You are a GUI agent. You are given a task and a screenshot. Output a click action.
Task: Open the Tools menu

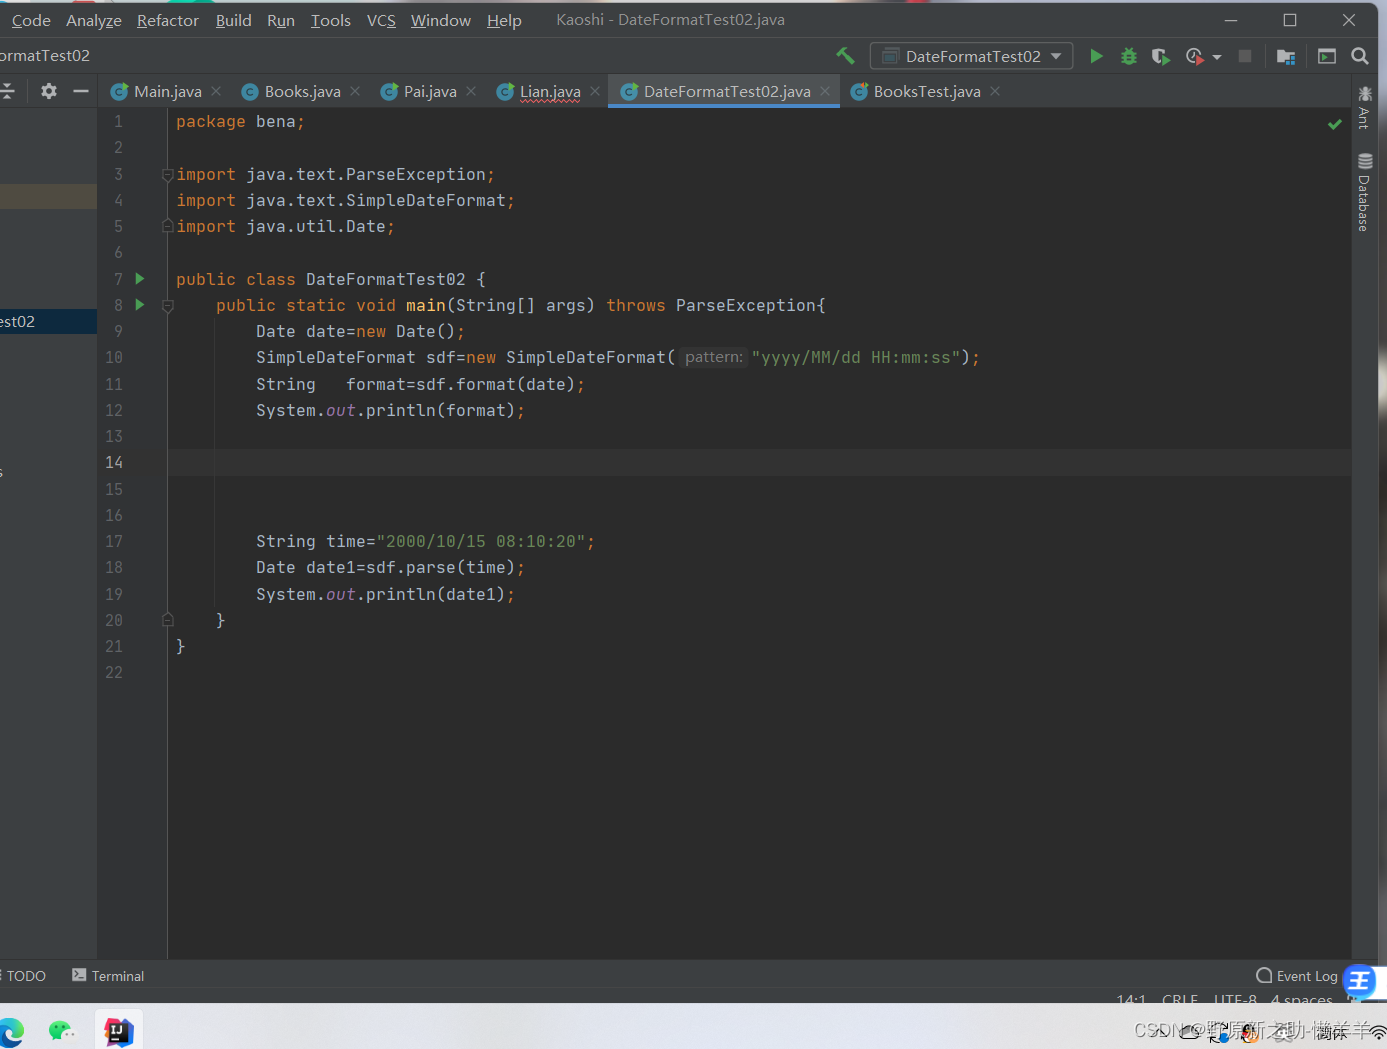(330, 20)
